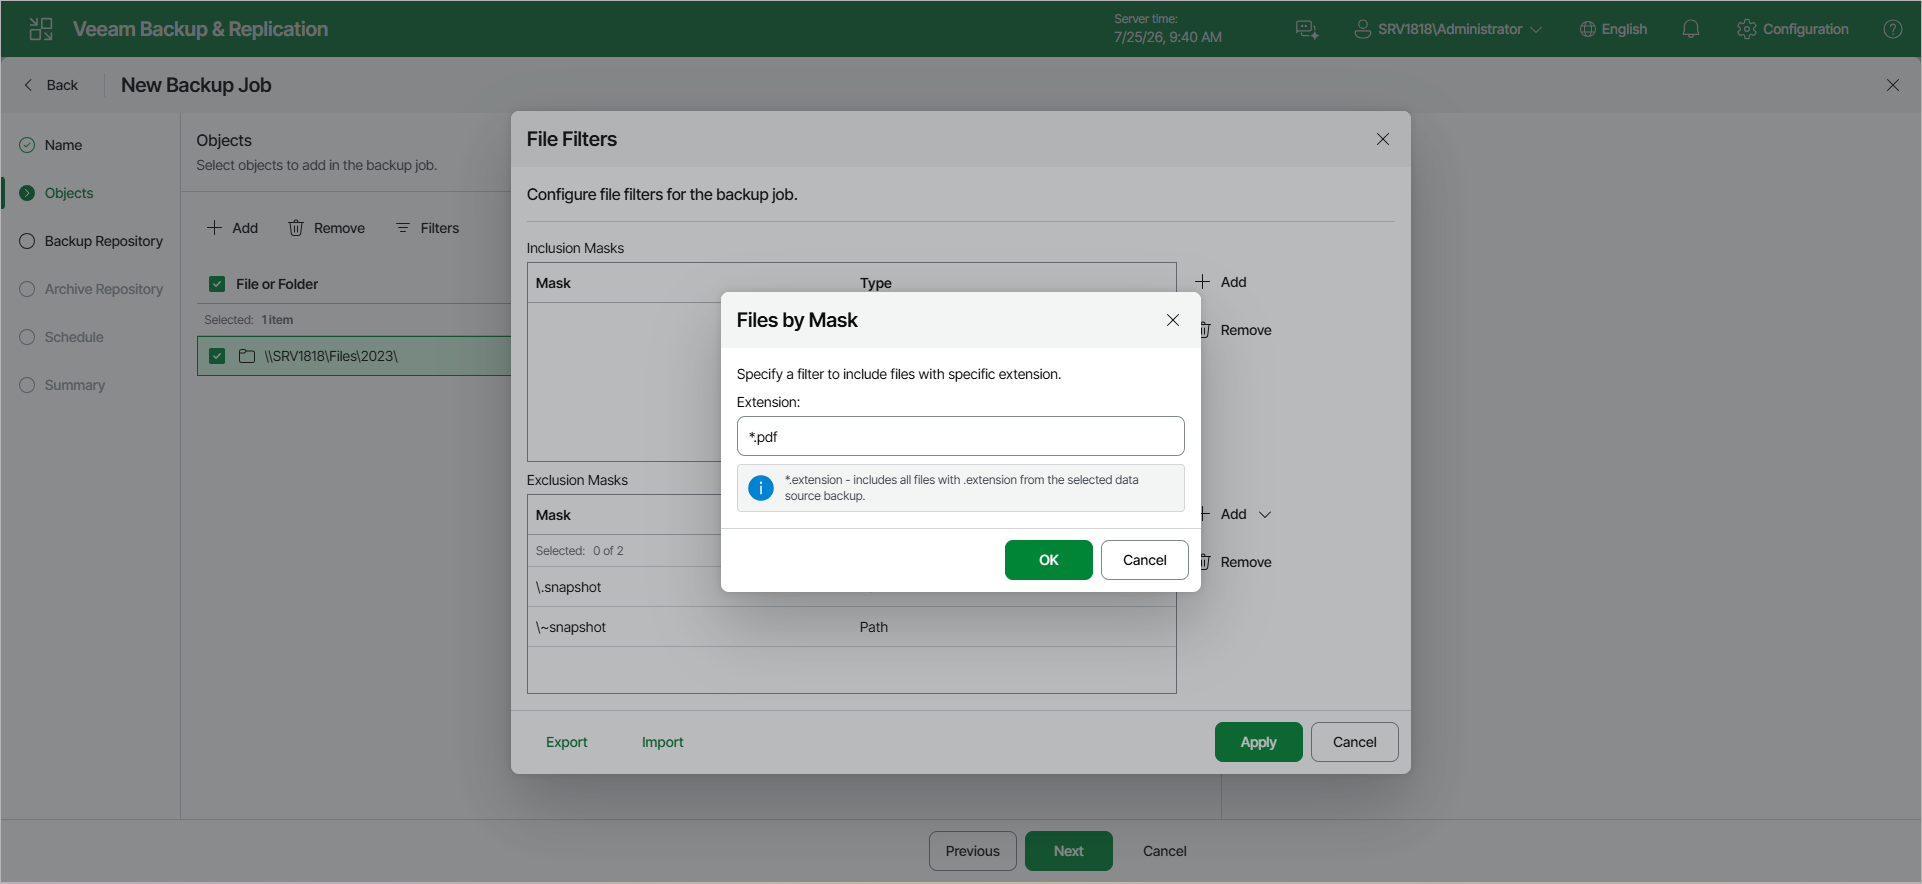Open the help question mark icon
The height and width of the screenshot is (884, 1922).
pos(1893,29)
